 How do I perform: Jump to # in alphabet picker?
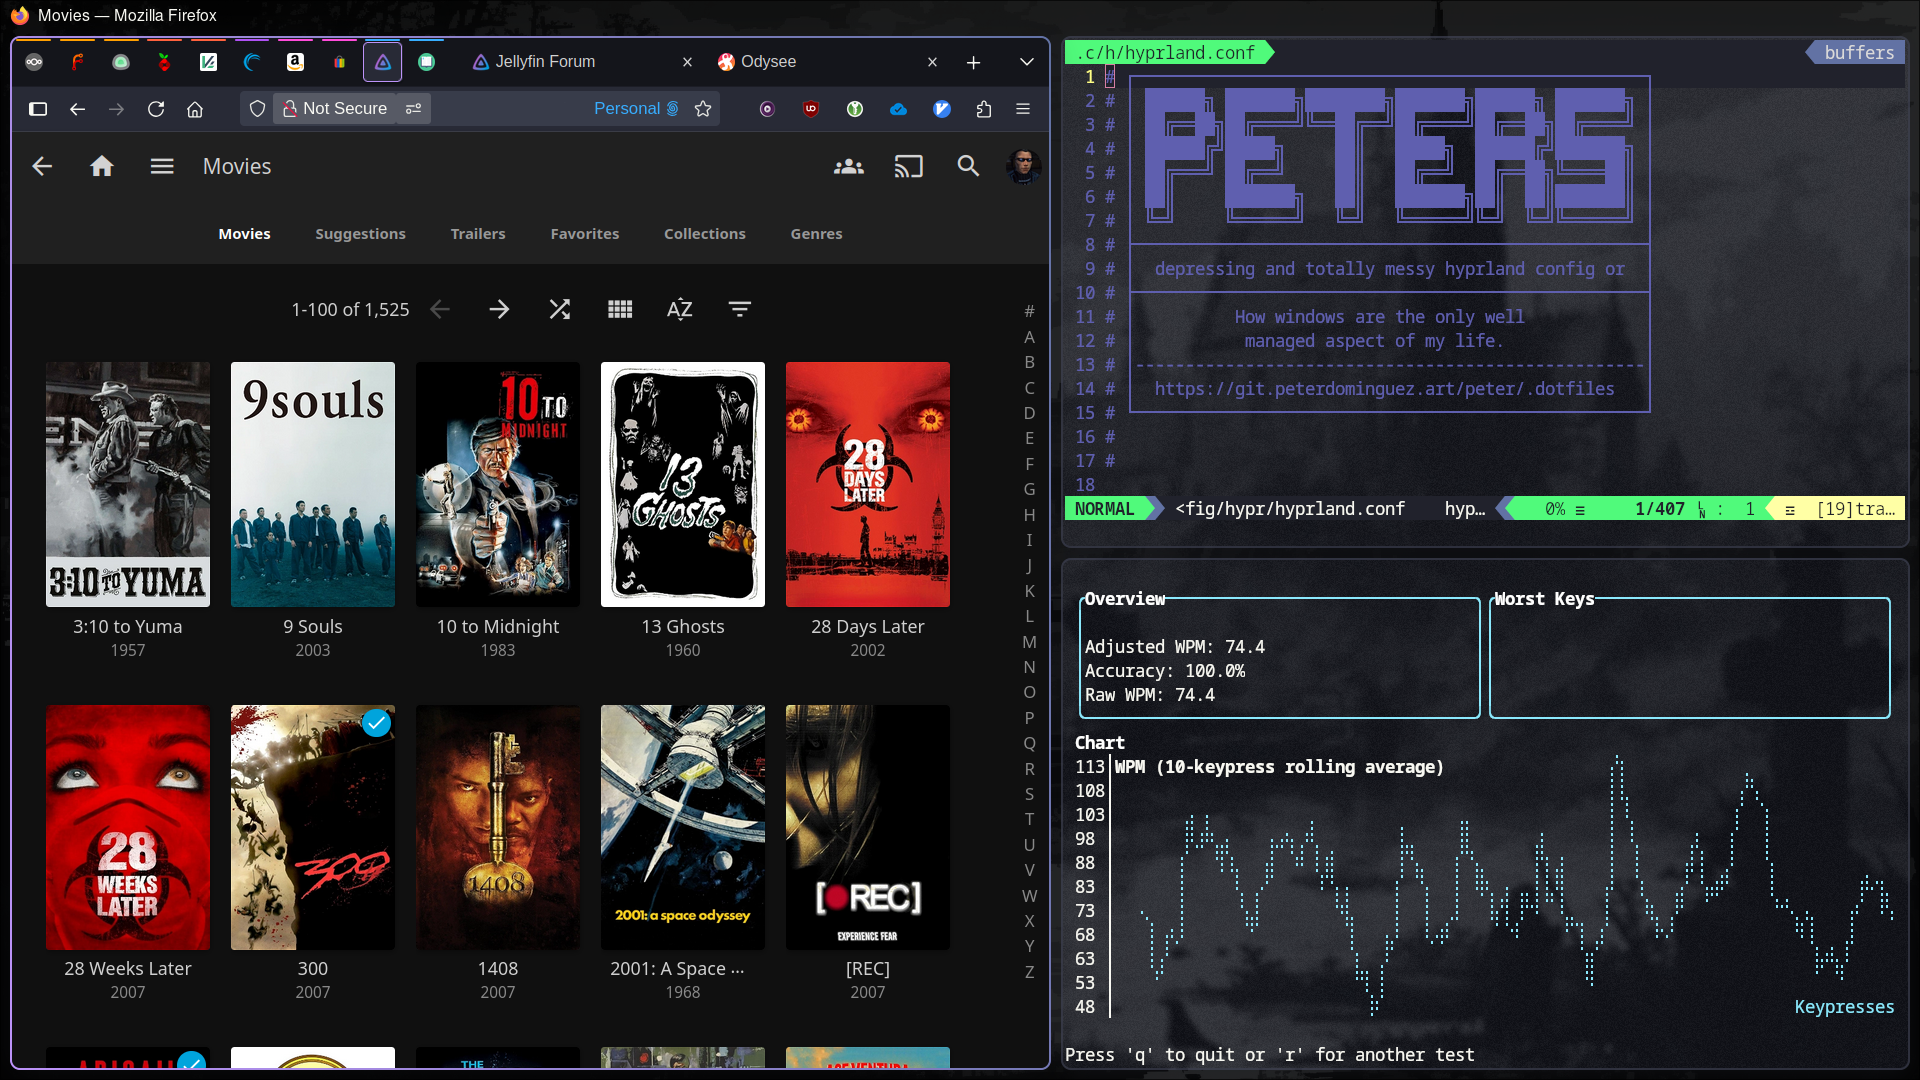[1029, 312]
